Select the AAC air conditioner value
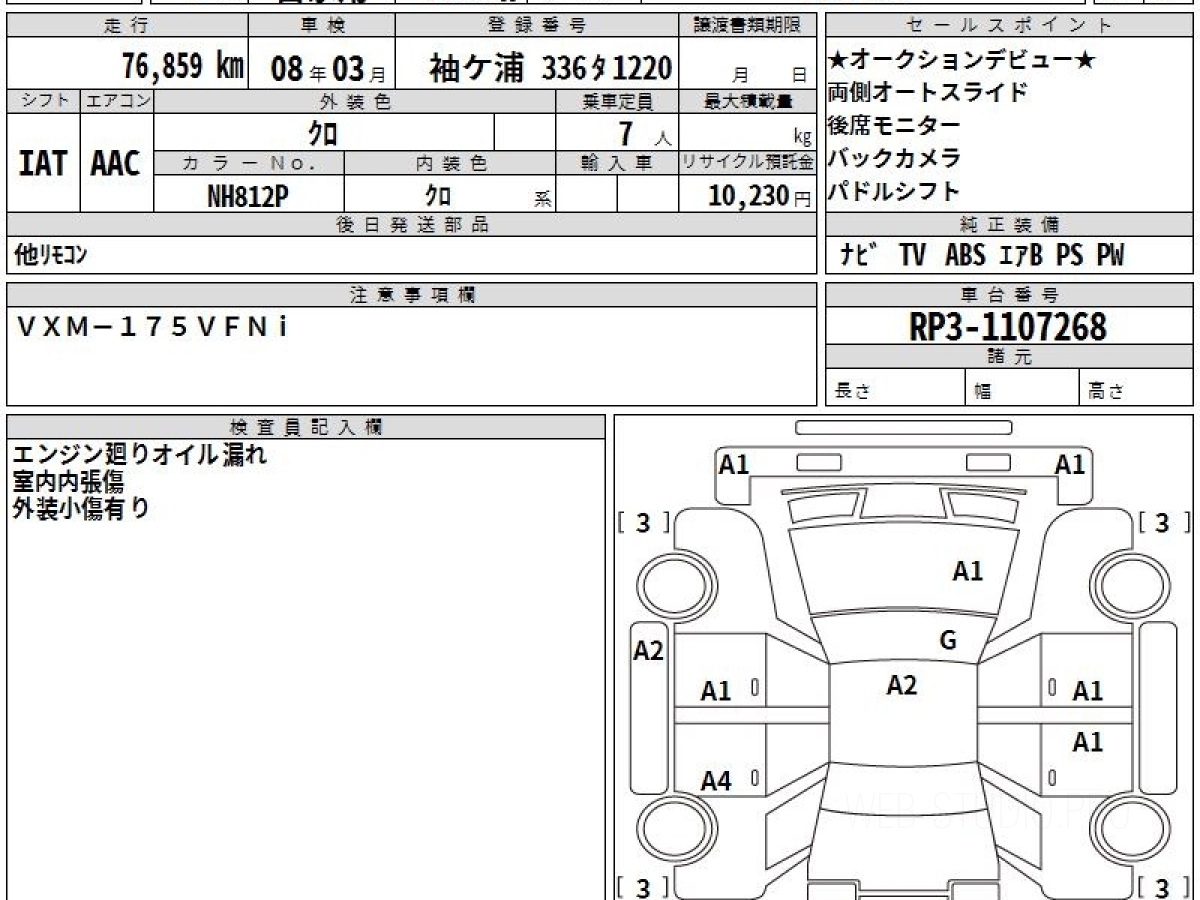 point(116,163)
